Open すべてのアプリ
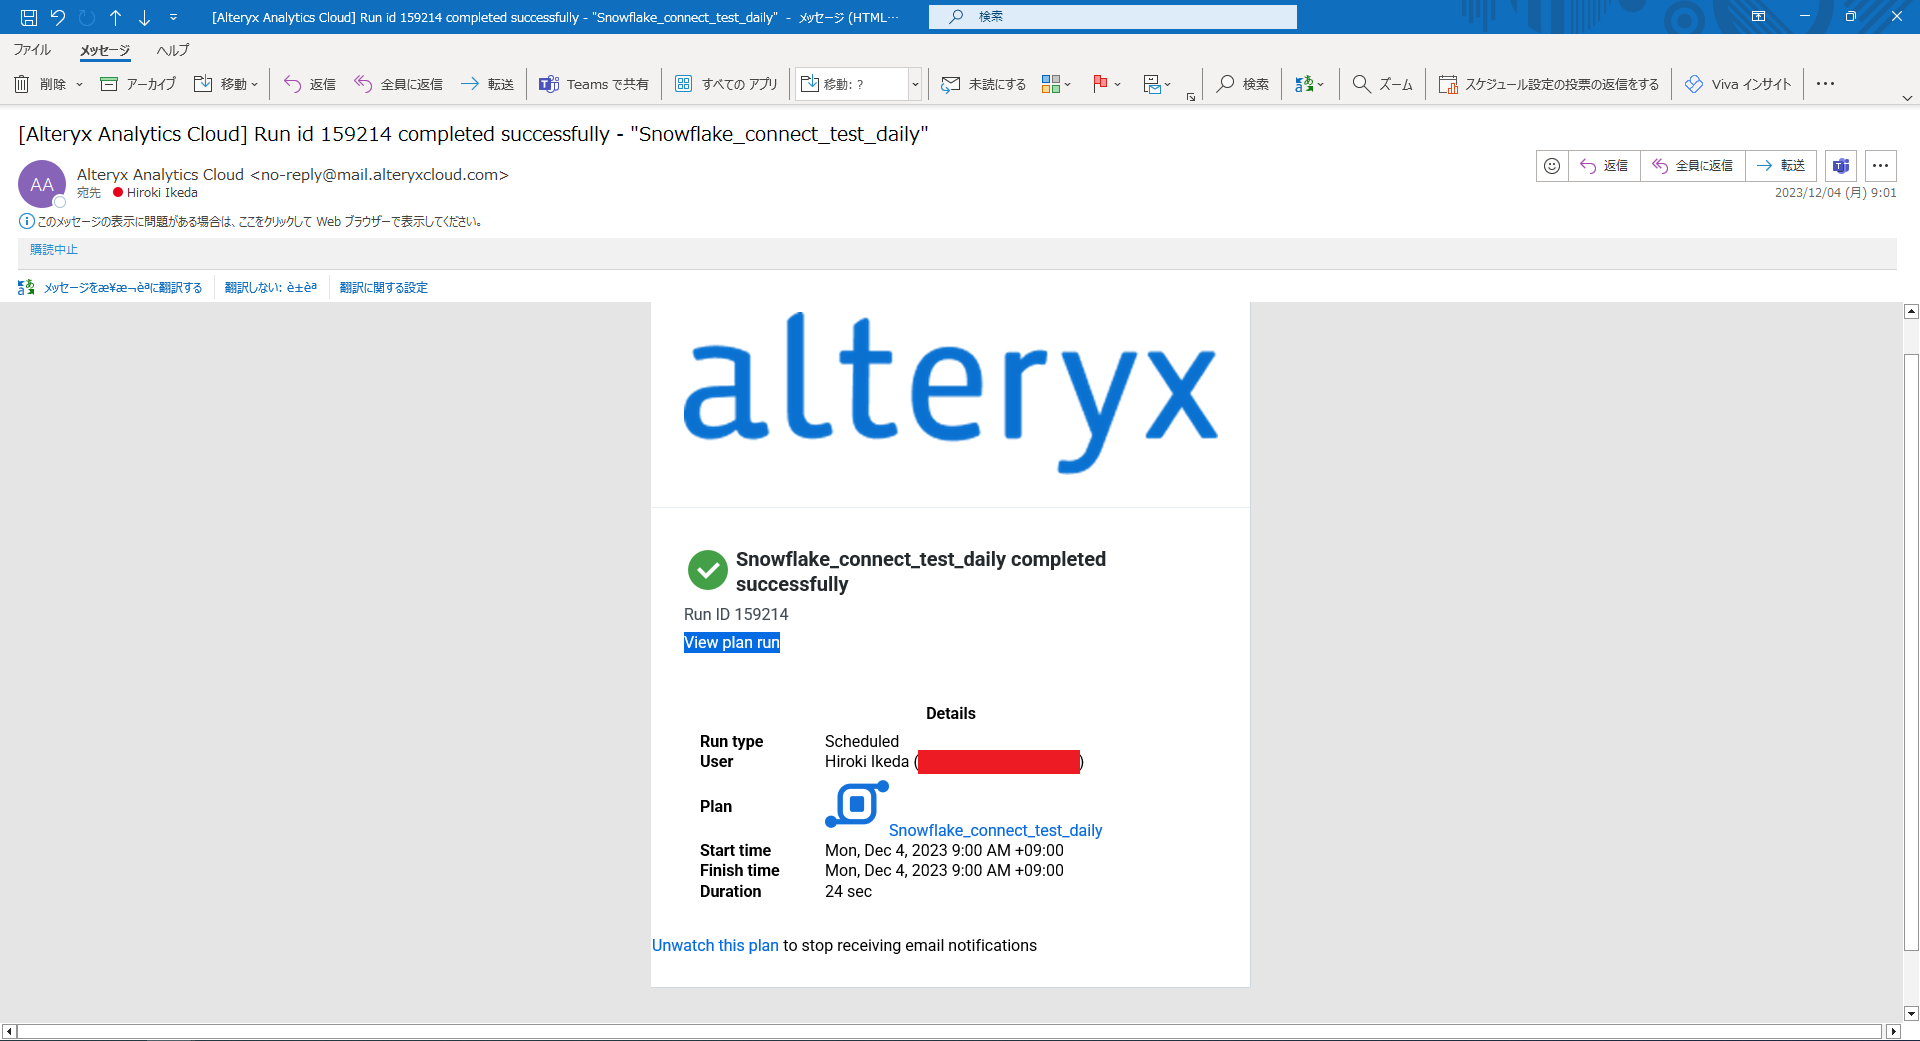 coord(726,84)
